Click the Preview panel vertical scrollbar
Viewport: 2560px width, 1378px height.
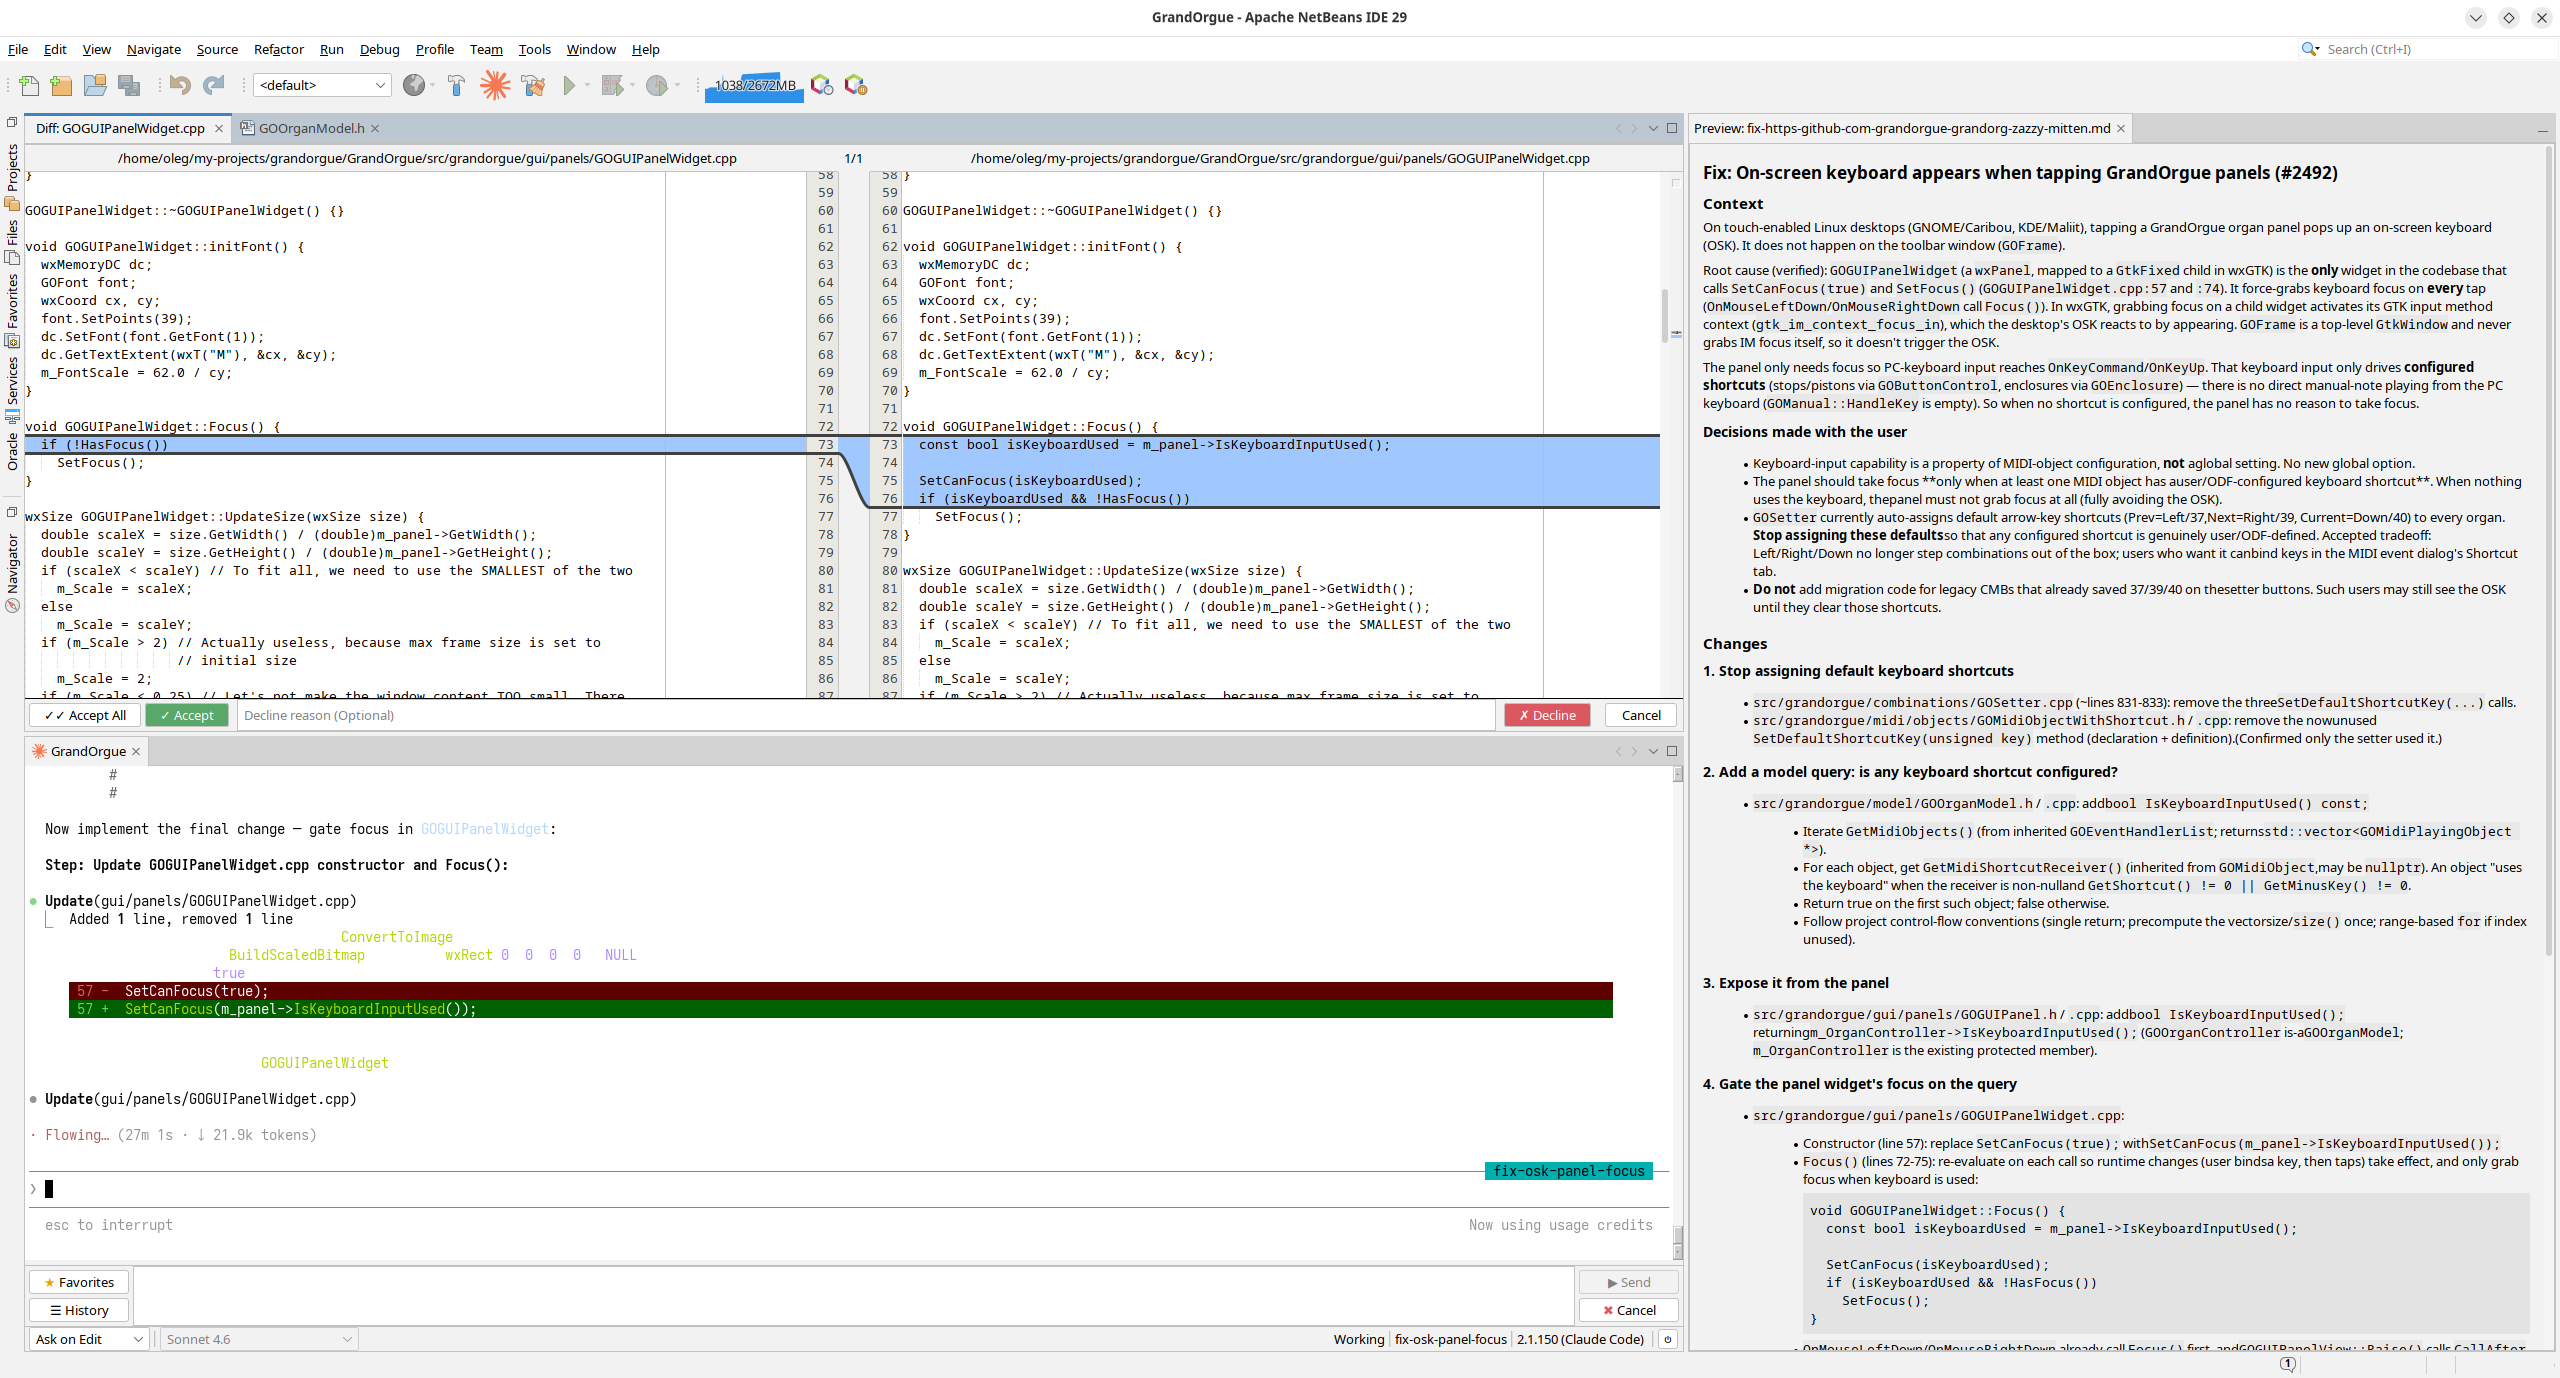[x=2550, y=550]
